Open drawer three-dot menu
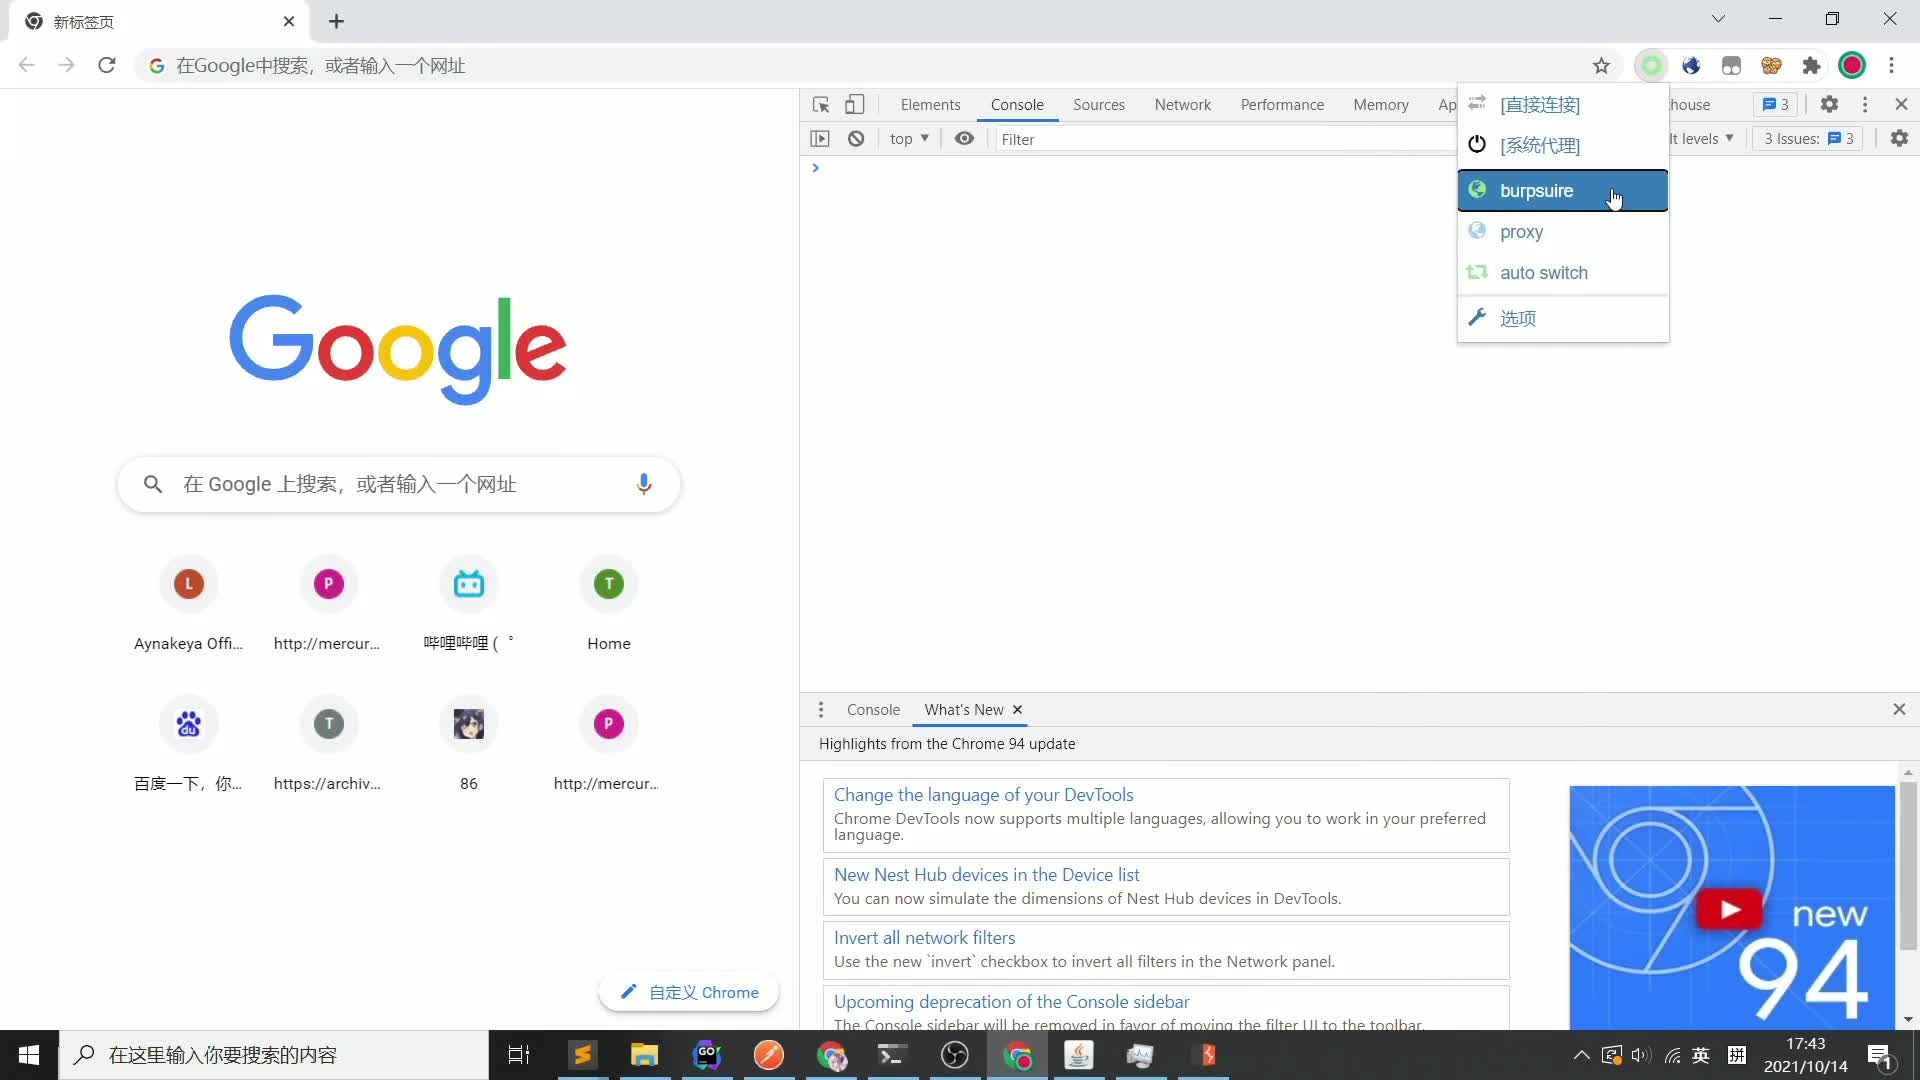Image resolution: width=1920 pixels, height=1080 pixels. 821,710
